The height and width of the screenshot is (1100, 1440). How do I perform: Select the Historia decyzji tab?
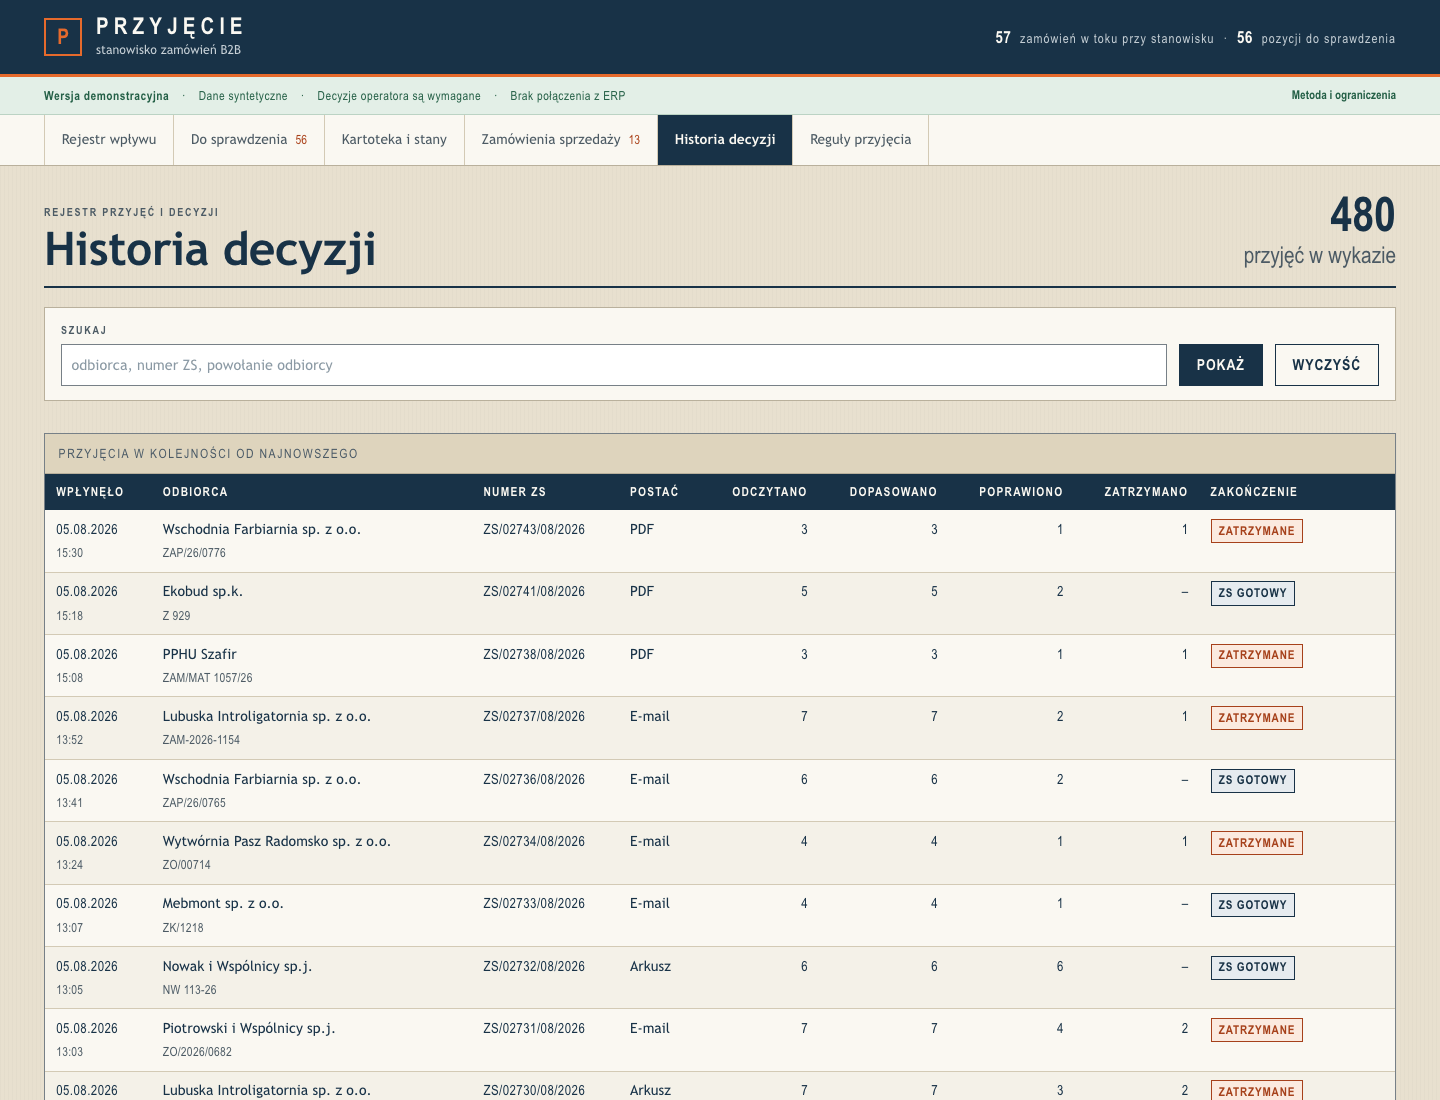(x=725, y=140)
